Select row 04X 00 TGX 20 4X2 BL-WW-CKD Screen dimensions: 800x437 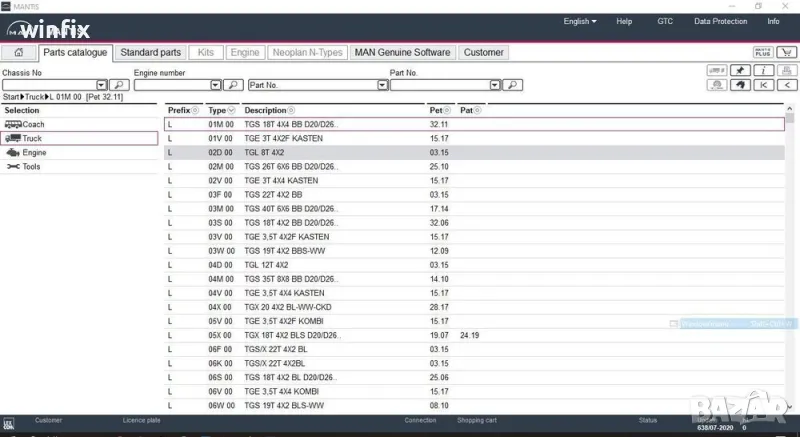[474, 307]
